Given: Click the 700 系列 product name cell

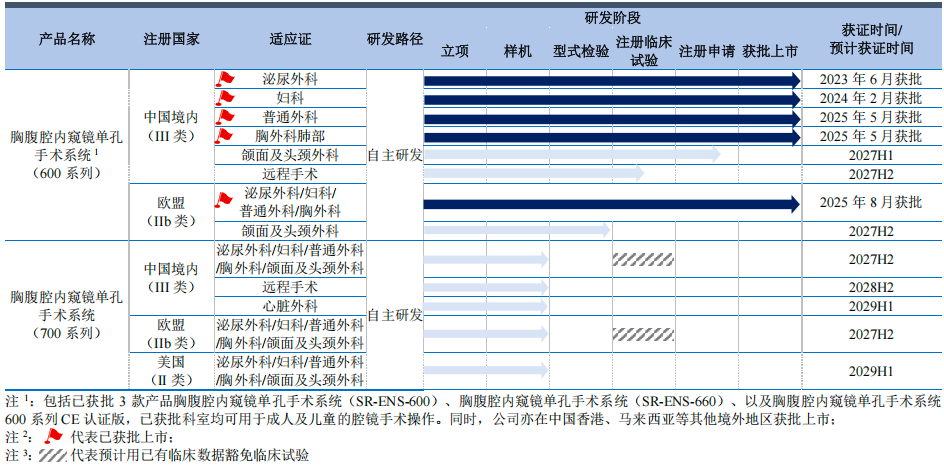Looking at the screenshot, I should [67, 315].
